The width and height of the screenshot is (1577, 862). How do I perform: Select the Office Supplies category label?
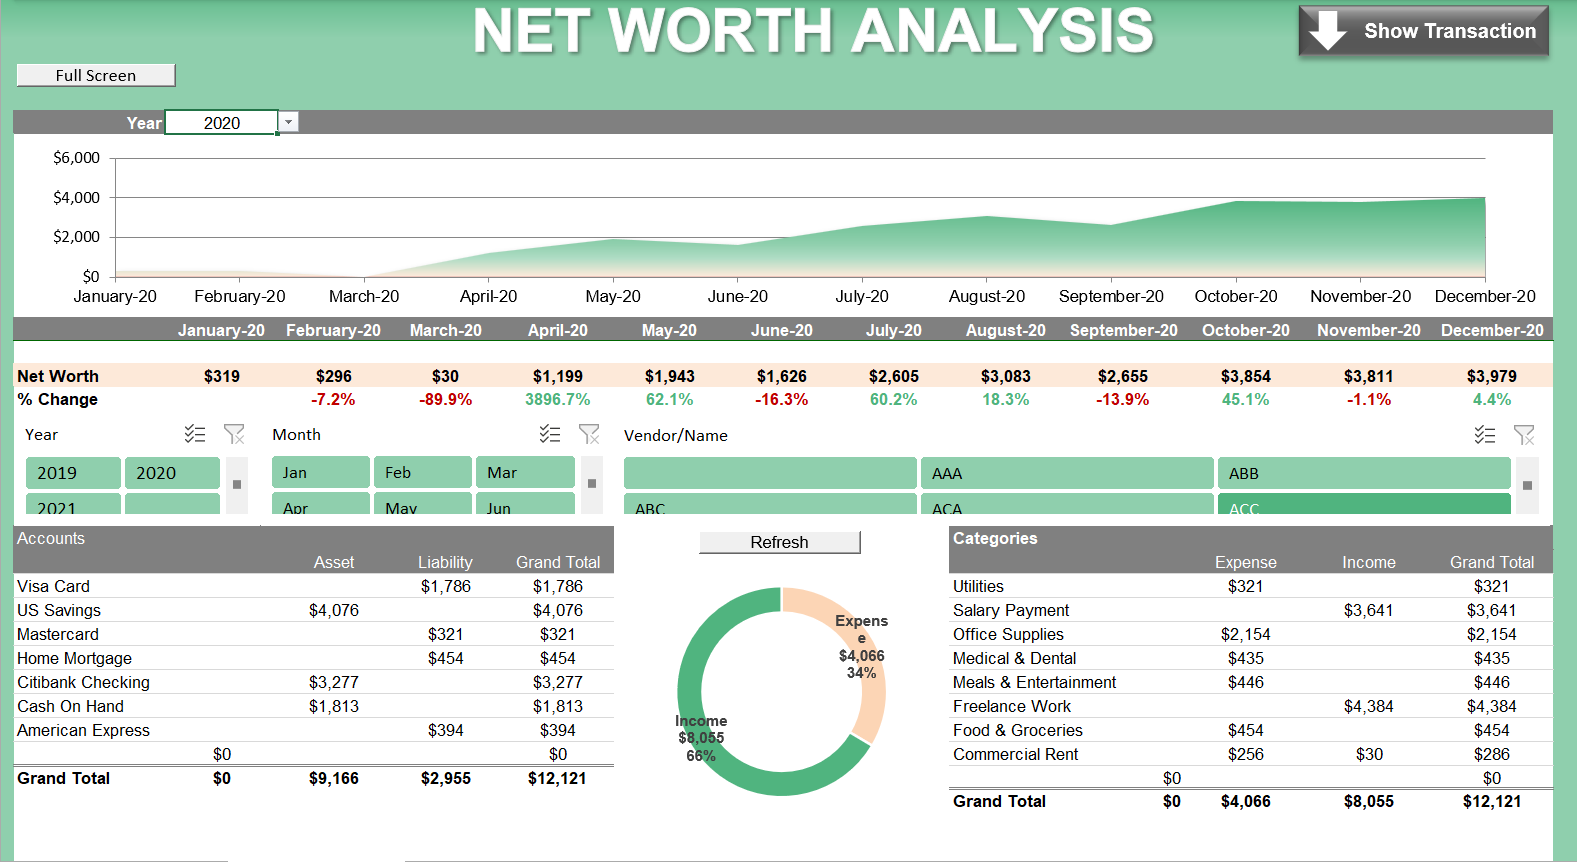click(x=1008, y=634)
